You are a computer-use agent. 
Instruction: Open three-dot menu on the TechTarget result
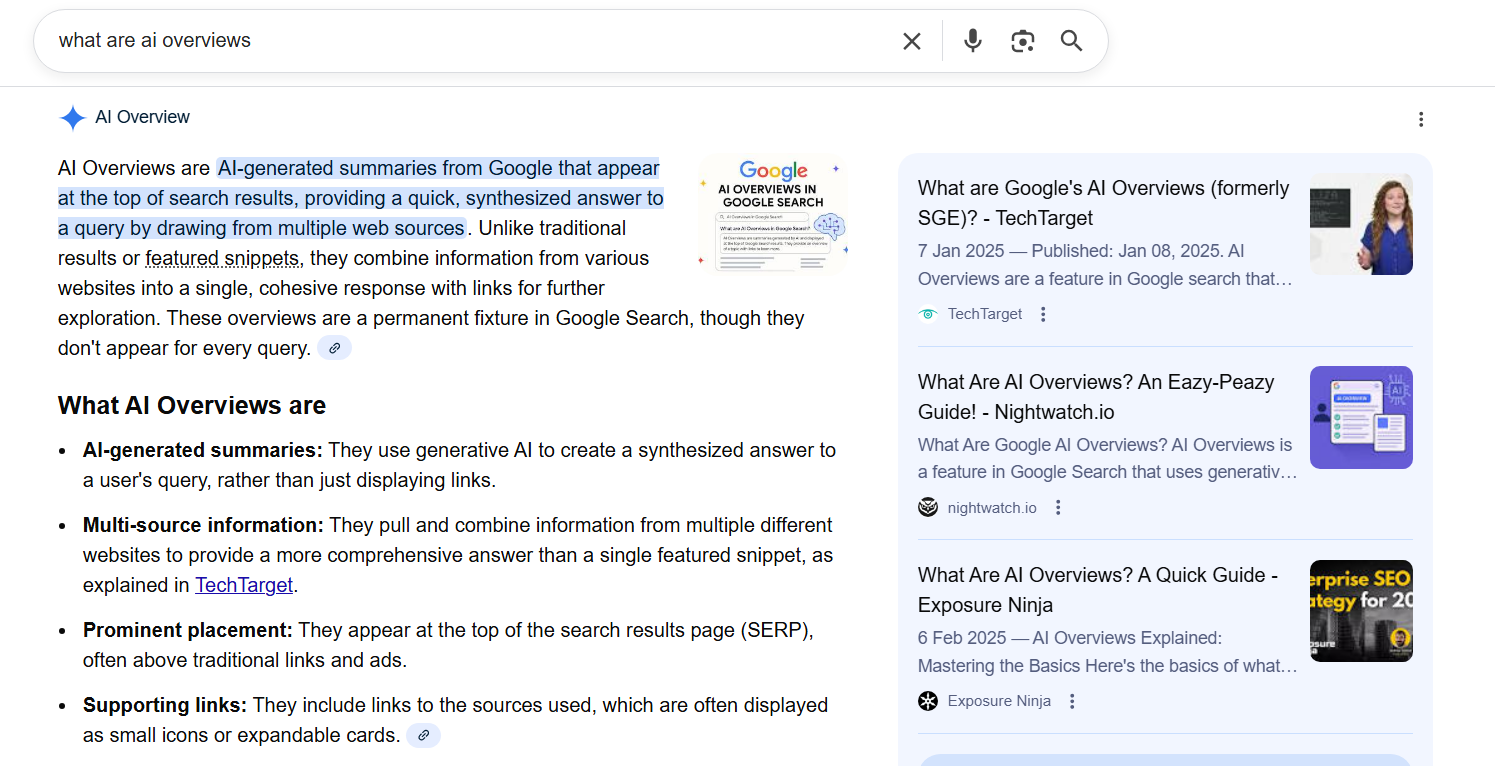click(x=1043, y=313)
